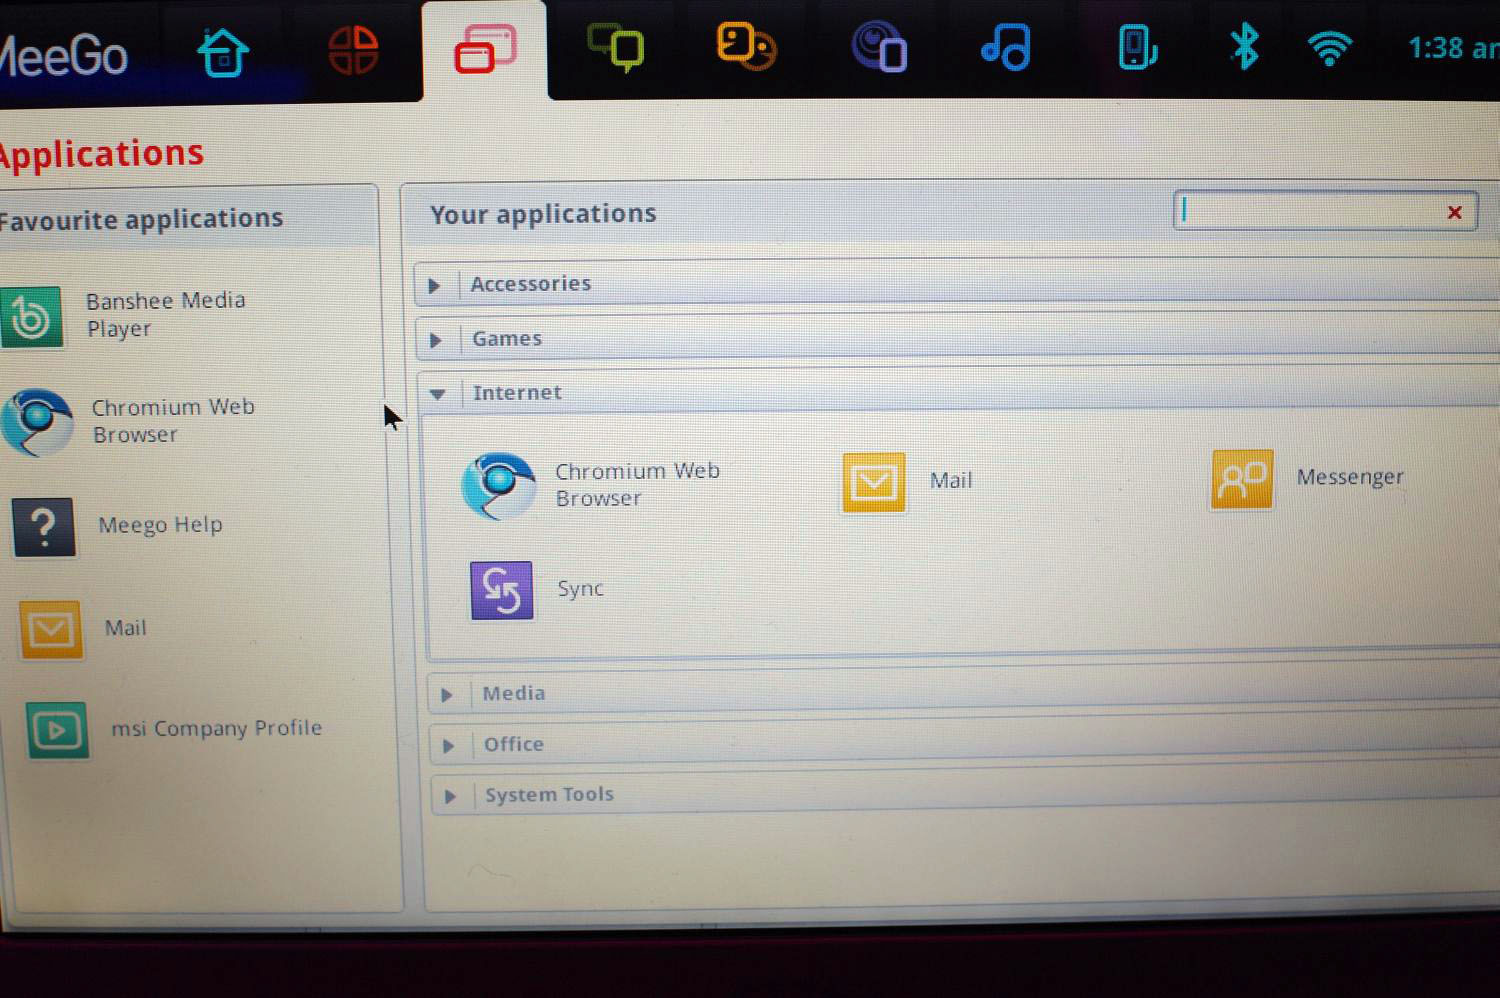1500x998 pixels.
Task: Click the Media category label
Action: pos(514,693)
